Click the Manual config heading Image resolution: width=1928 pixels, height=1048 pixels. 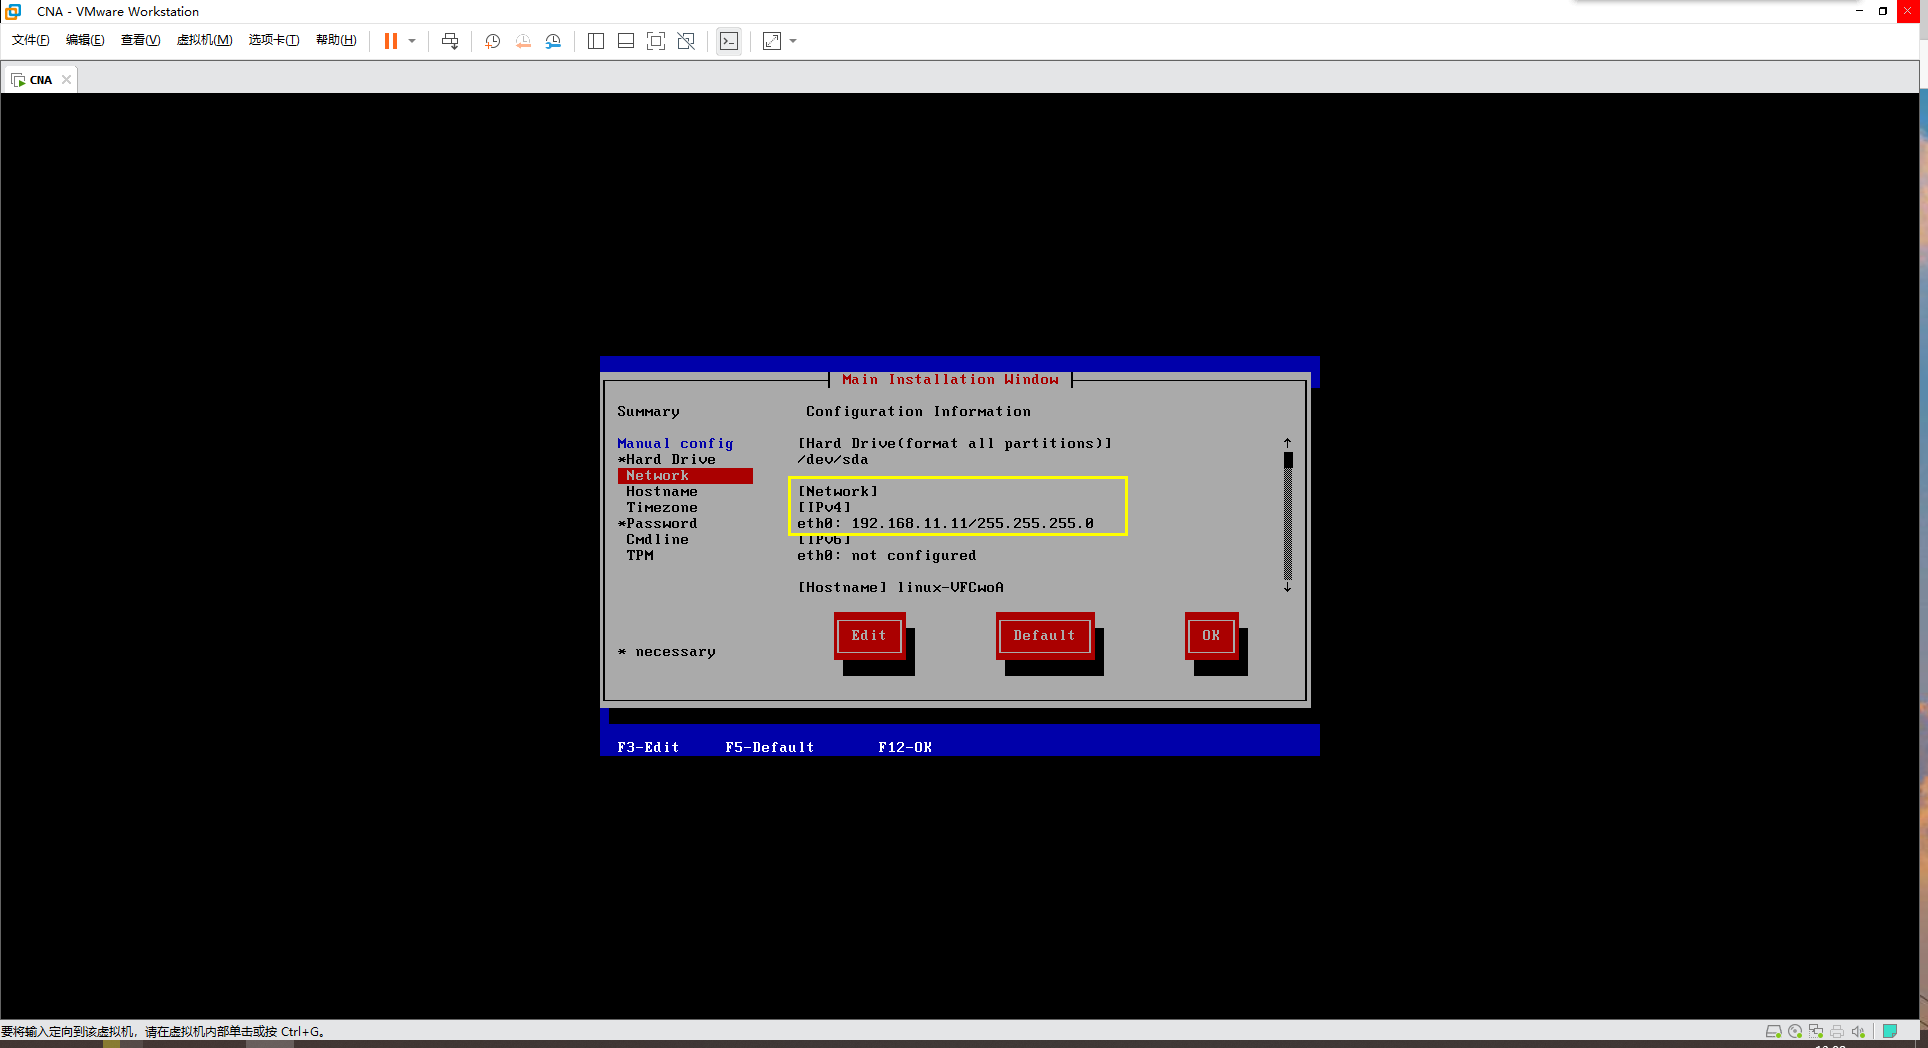[x=675, y=444]
